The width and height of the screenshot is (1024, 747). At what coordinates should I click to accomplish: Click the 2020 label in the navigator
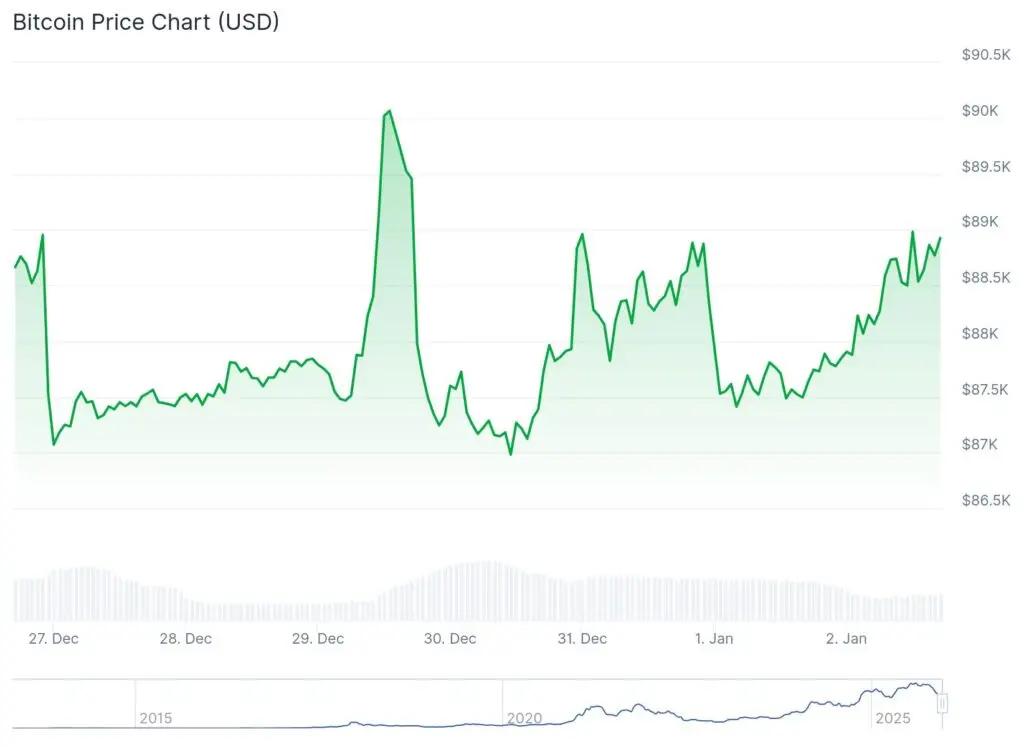tap(524, 718)
